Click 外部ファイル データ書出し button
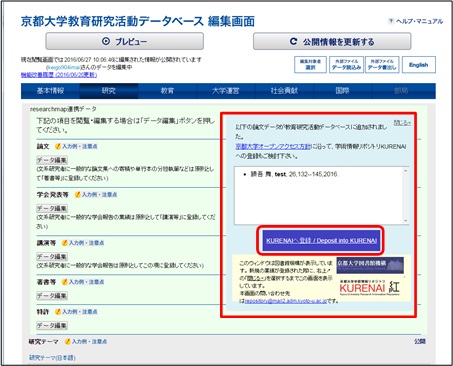Image resolution: width=453 pixels, height=366 pixels. tap(382, 64)
